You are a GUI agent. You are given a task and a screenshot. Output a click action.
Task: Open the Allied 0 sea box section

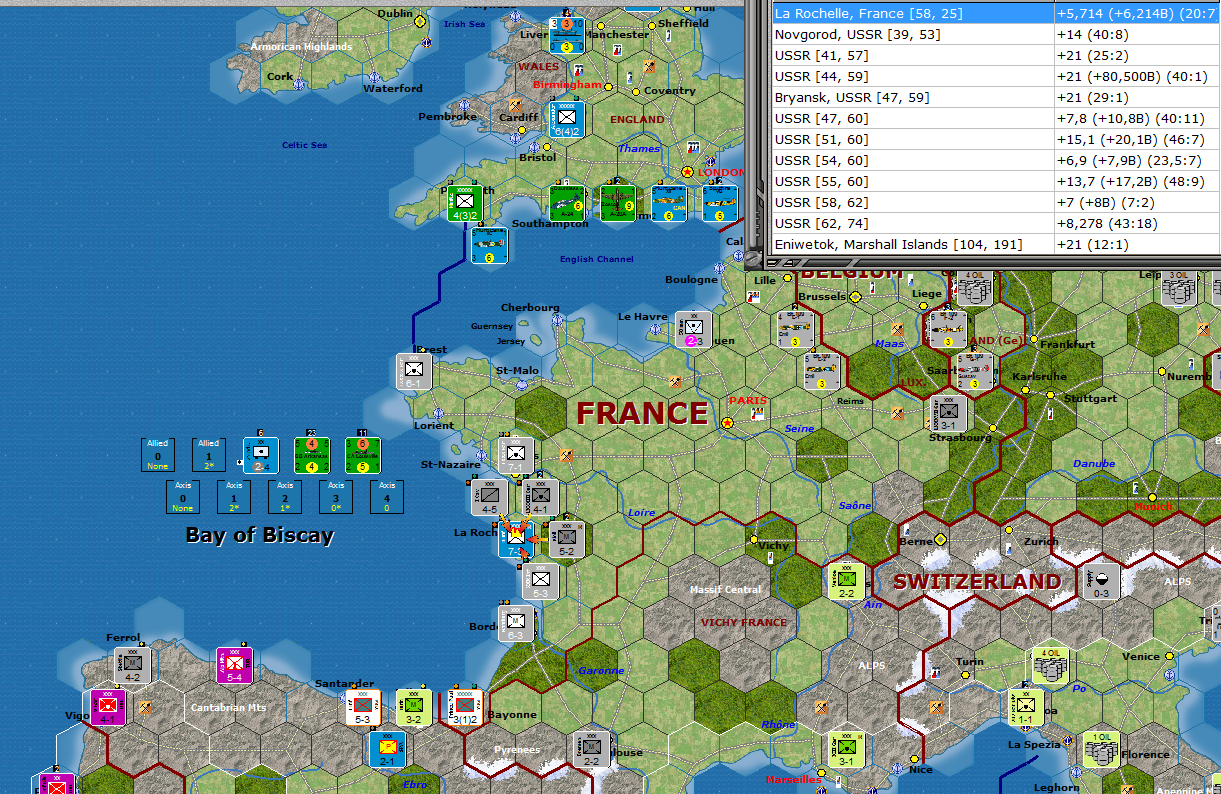coord(158,455)
